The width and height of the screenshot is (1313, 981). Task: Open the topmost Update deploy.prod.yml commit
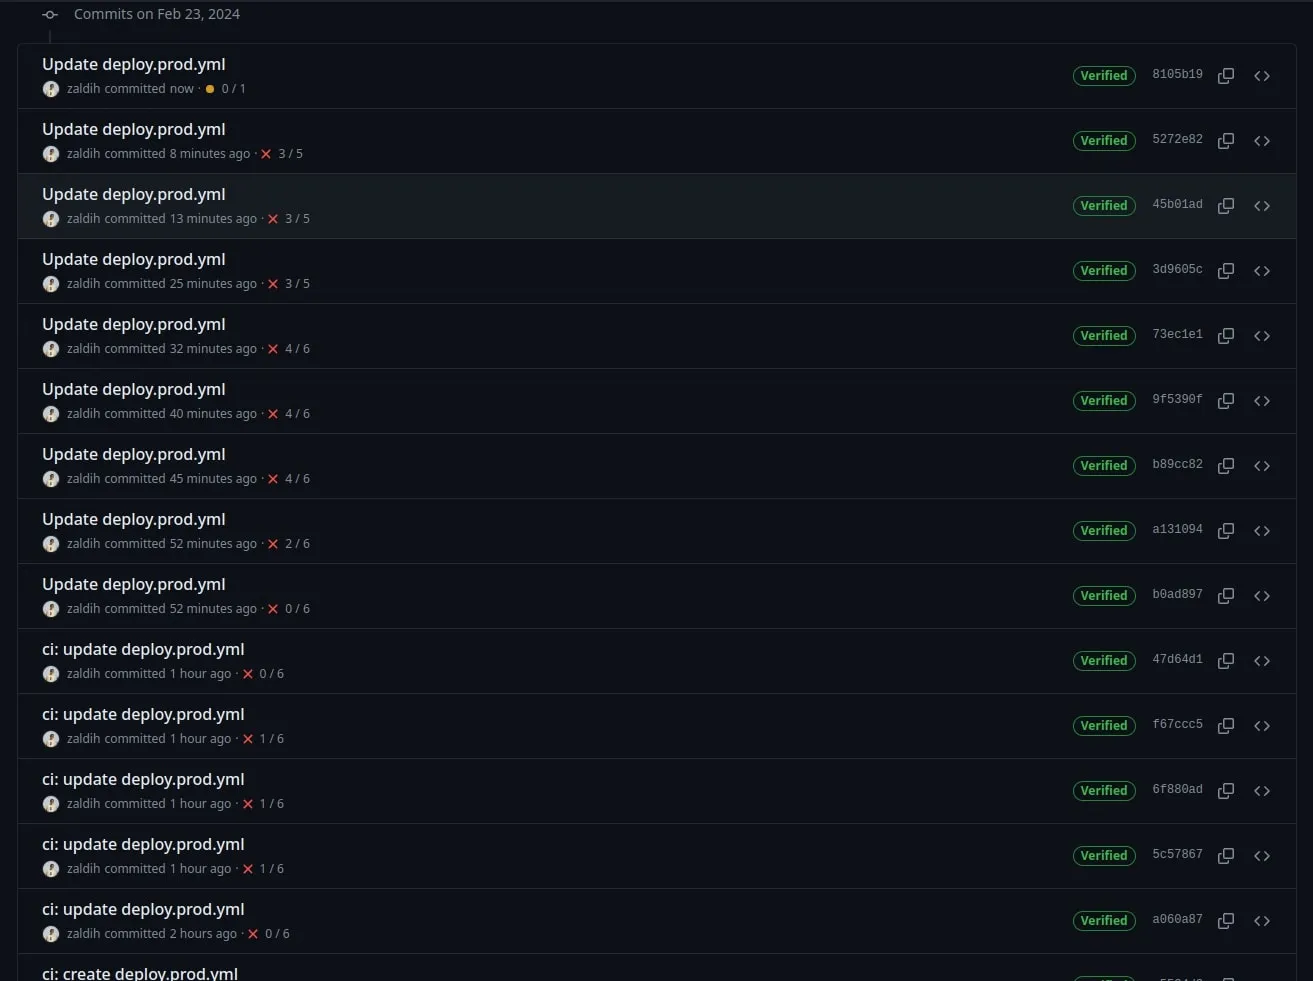pos(133,63)
